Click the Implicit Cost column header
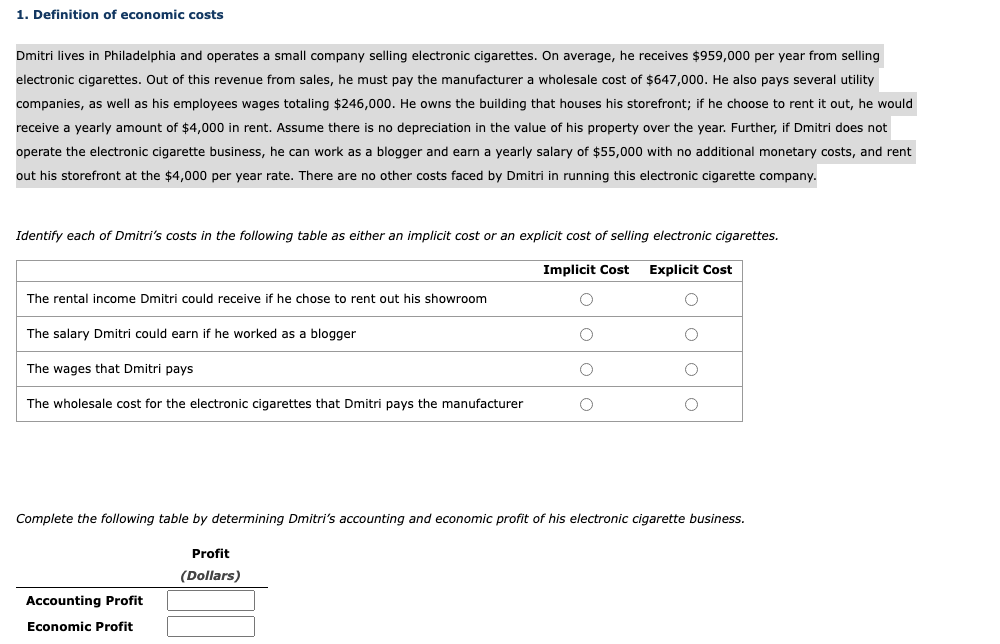 point(586,269)
